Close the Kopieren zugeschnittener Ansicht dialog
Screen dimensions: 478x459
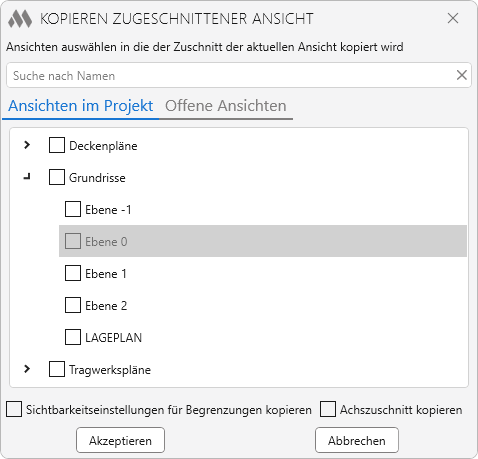coord(453,18)
